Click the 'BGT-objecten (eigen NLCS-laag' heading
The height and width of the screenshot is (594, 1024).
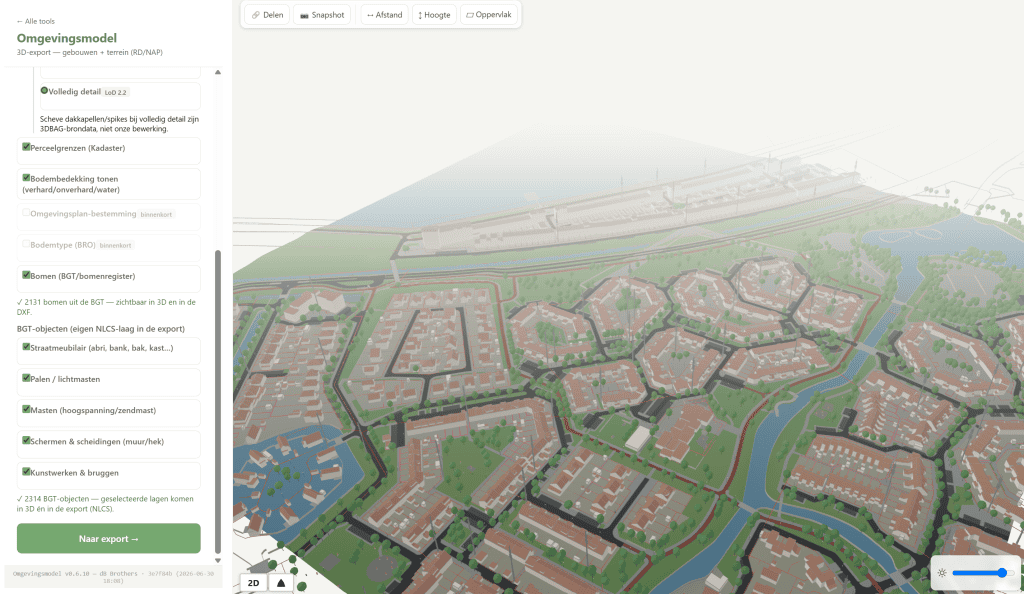tap(101, 329)
